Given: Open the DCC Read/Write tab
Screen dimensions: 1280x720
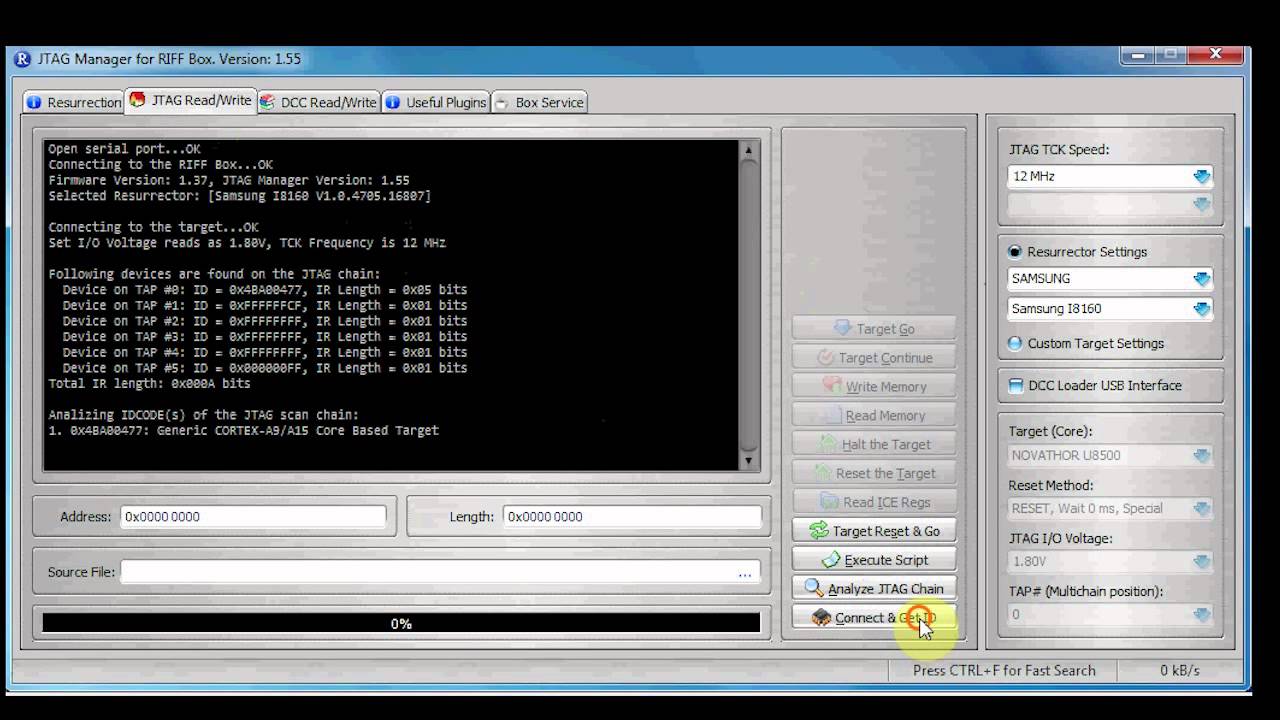Looking at the screenshot, I should pos(318,102).
